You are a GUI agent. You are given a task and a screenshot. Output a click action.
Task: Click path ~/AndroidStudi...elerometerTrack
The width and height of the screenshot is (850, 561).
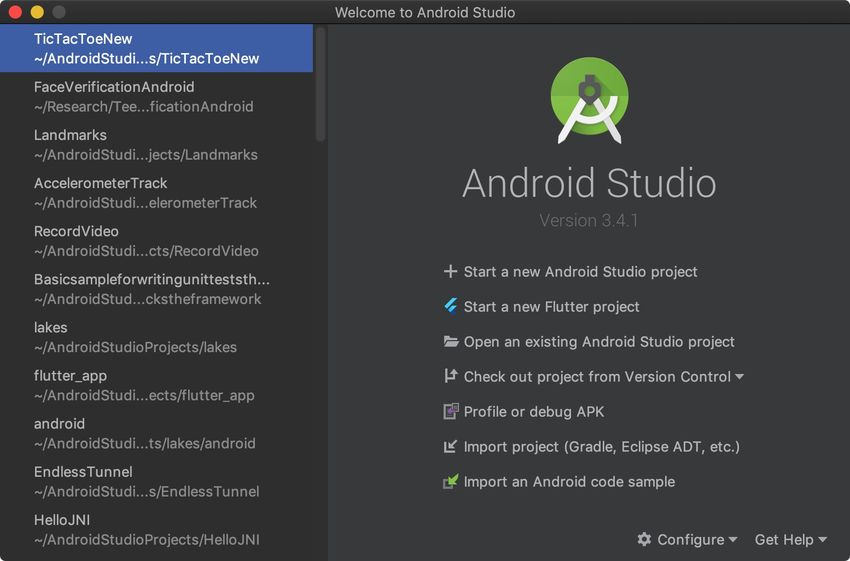(146, 203)
